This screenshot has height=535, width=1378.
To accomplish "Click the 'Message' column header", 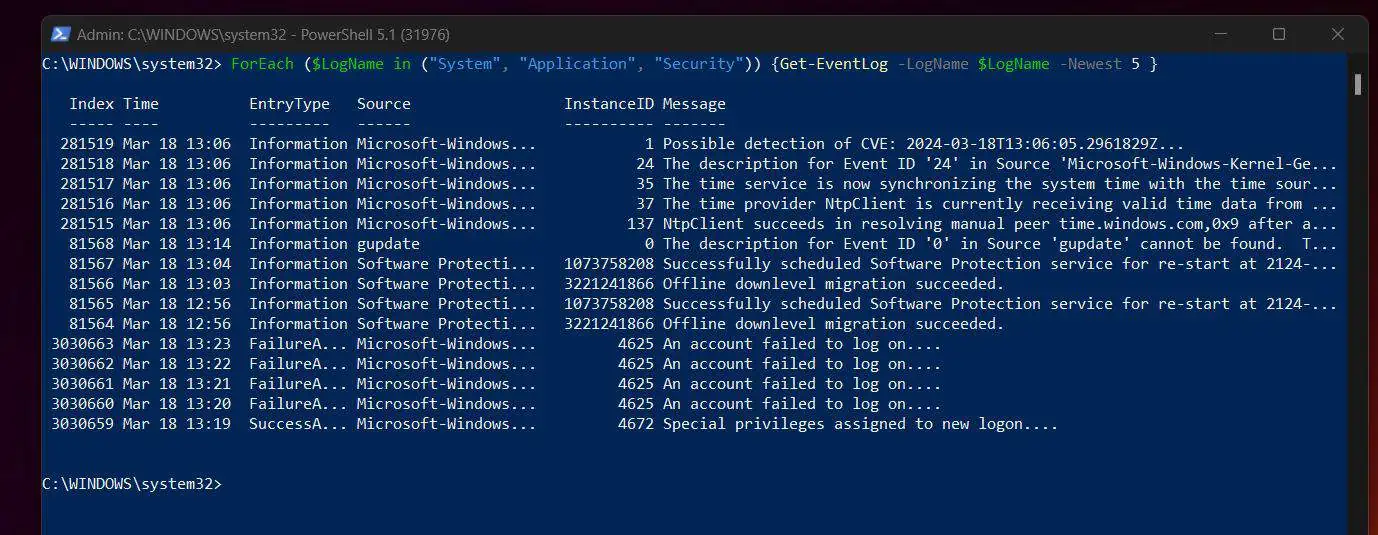I will click(694, 104).
